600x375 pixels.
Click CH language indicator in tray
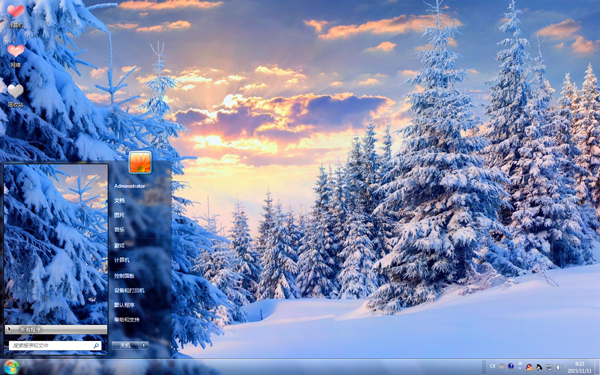(x=492, y=366)
